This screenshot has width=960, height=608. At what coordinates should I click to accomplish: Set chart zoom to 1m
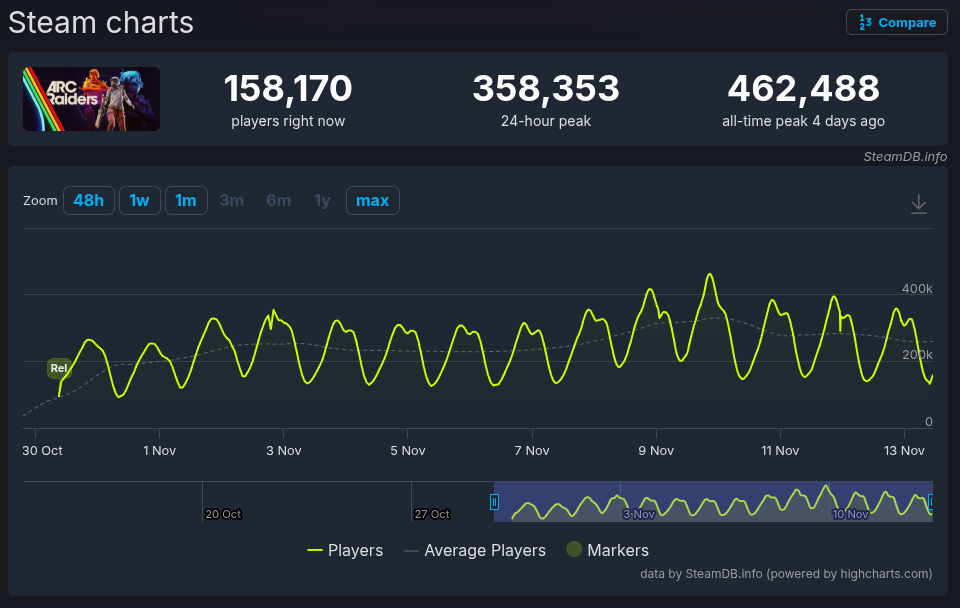(x=186, y=200)
